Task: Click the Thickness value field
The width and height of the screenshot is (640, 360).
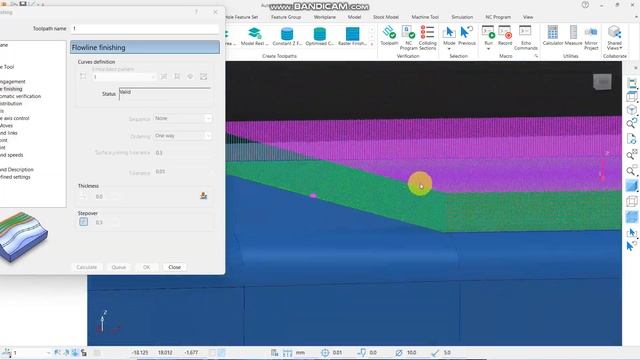Action: [x=106, y=196]
